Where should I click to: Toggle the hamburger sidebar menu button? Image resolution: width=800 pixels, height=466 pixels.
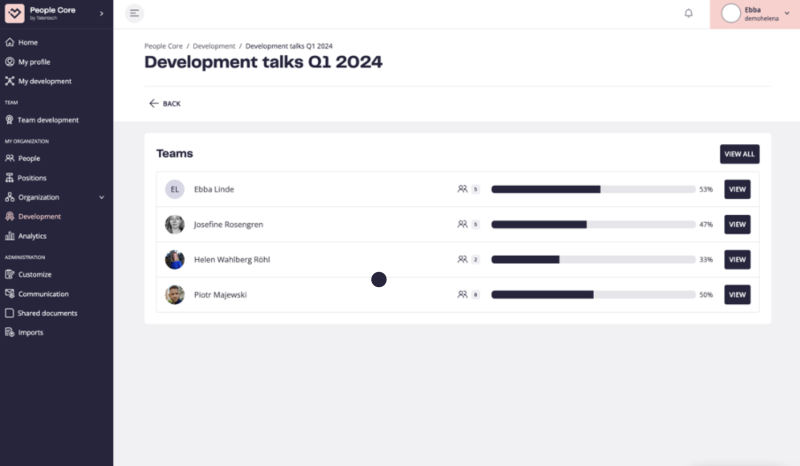point(135,13)
